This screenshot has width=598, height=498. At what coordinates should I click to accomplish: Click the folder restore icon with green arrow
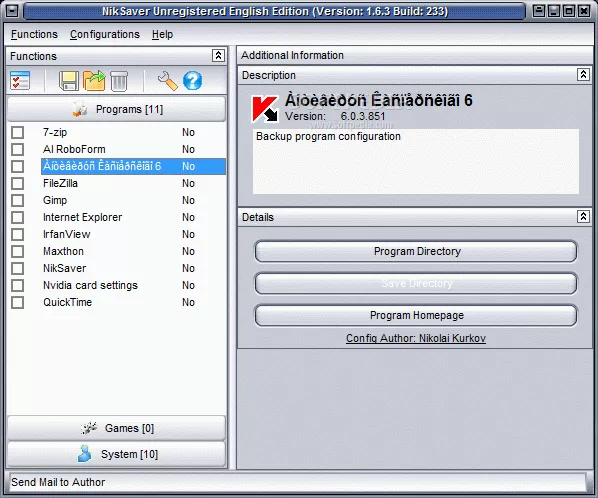94,80
